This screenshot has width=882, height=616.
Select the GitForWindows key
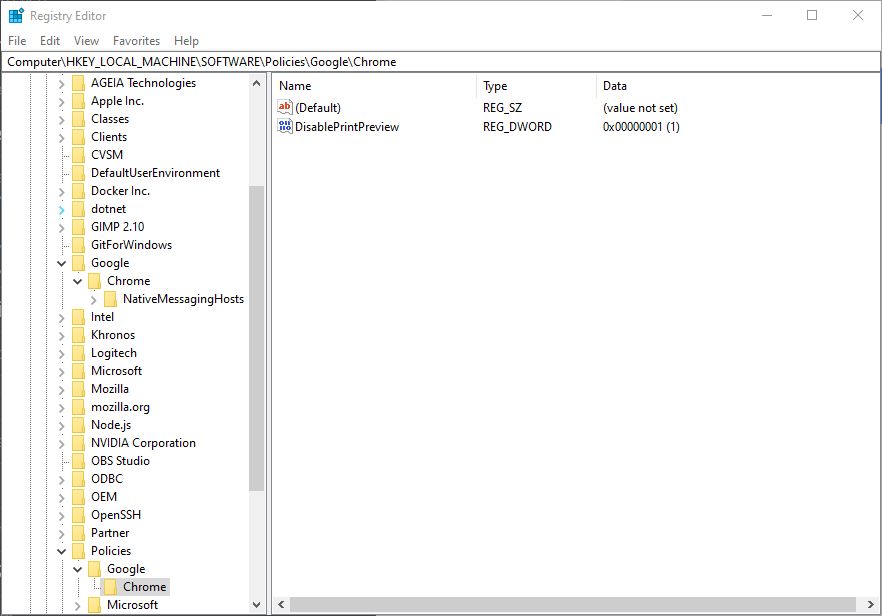[x=131, y=245]
